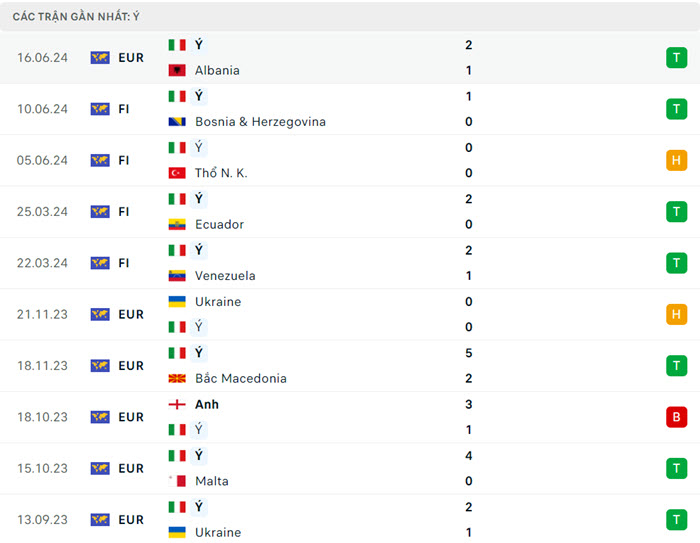Click the Malta flag icon
Screen dimensions: 700x543
point(177,481)
